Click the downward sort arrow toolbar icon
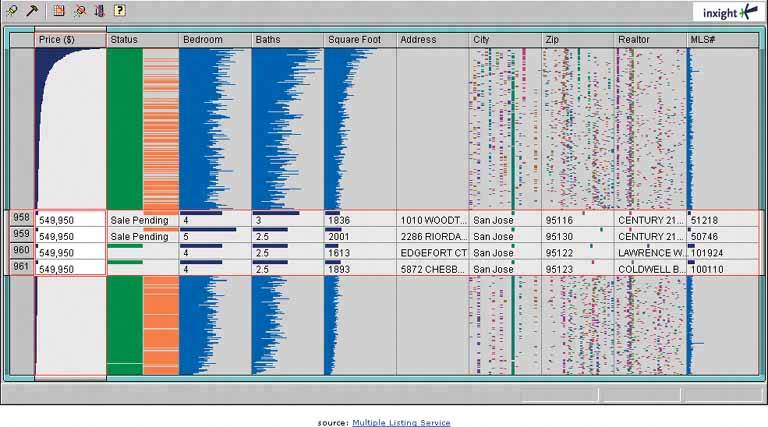The width and height of the screenshot is (768, 427). (98, 11)
